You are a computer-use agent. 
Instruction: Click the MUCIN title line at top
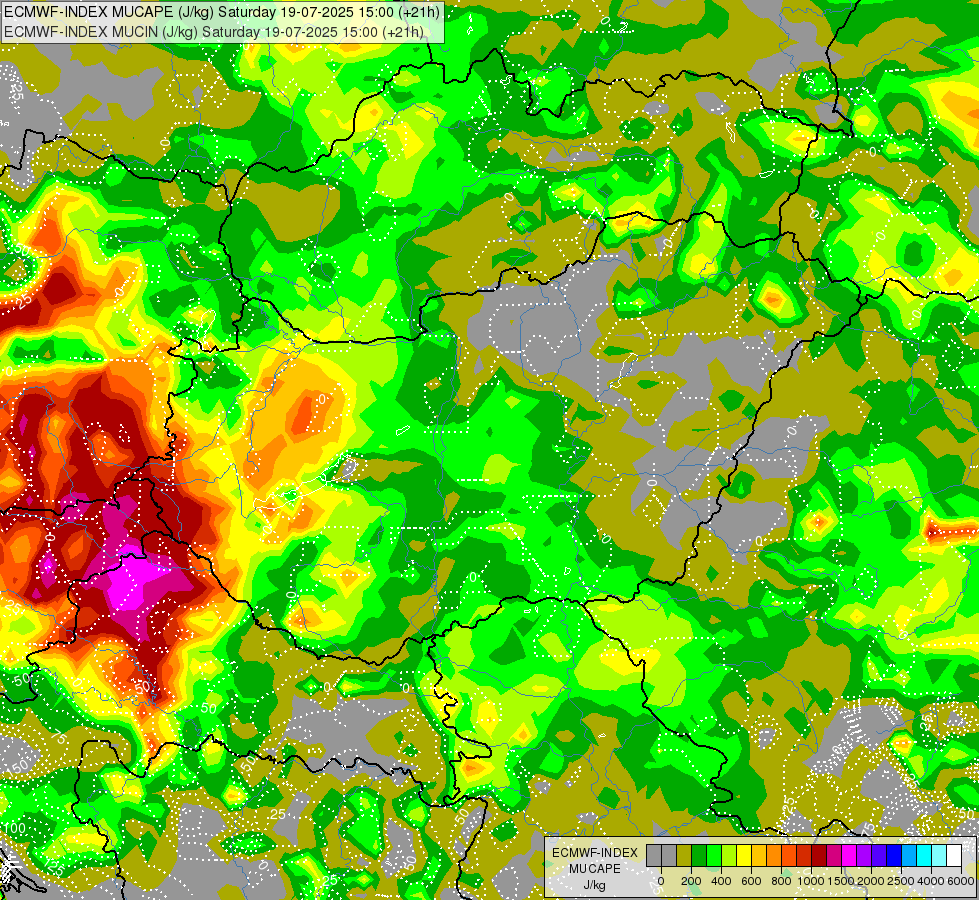(x=214, y=31)
